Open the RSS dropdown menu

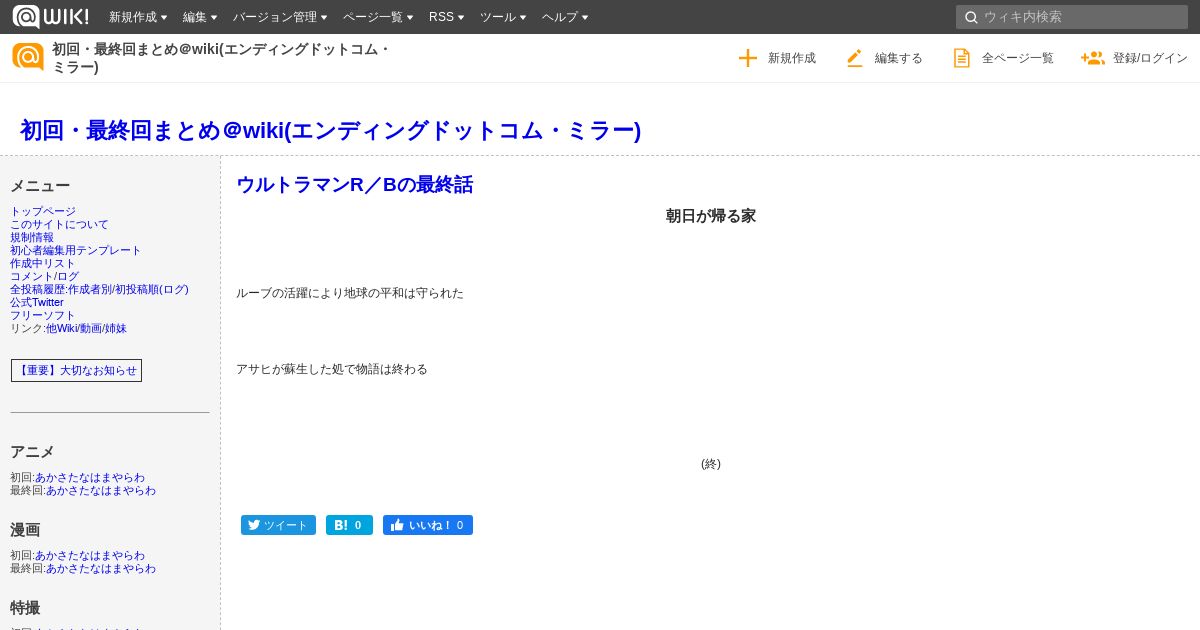click(x=447, y=17)
